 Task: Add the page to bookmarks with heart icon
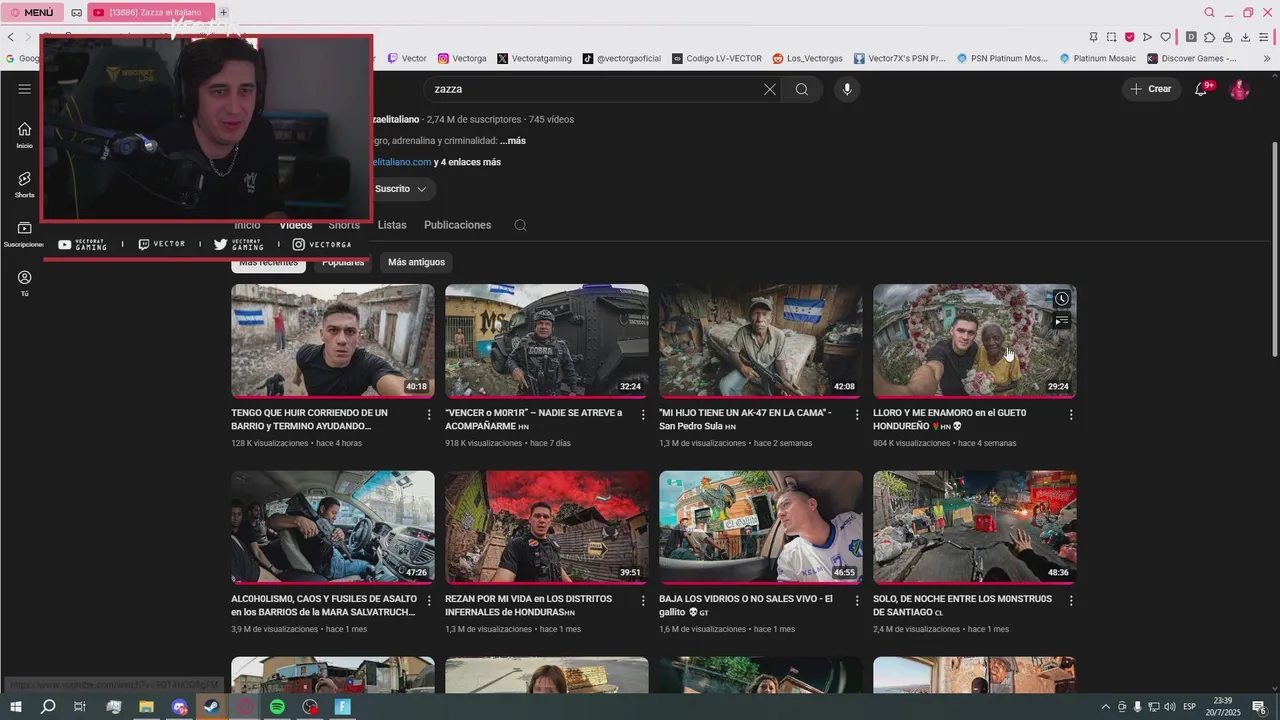click(1166, 37)
